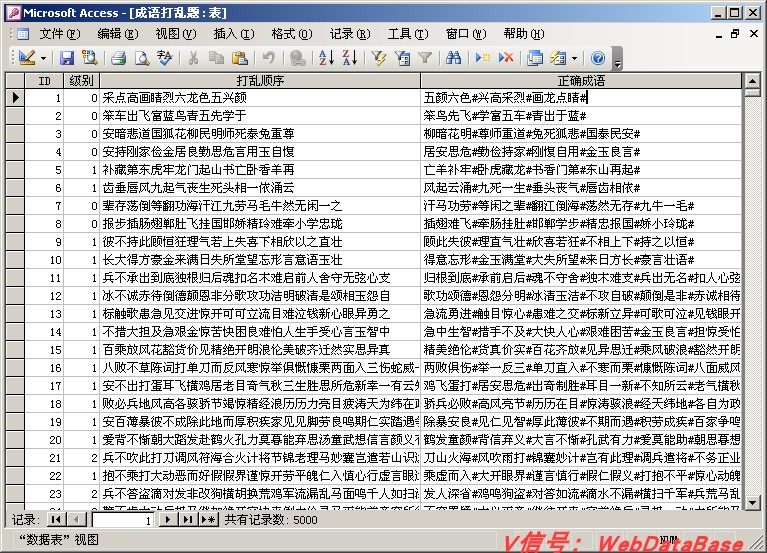Go to next record navigation button
Image resolution: width=767 pixels, height=553 pixels.
168,519
